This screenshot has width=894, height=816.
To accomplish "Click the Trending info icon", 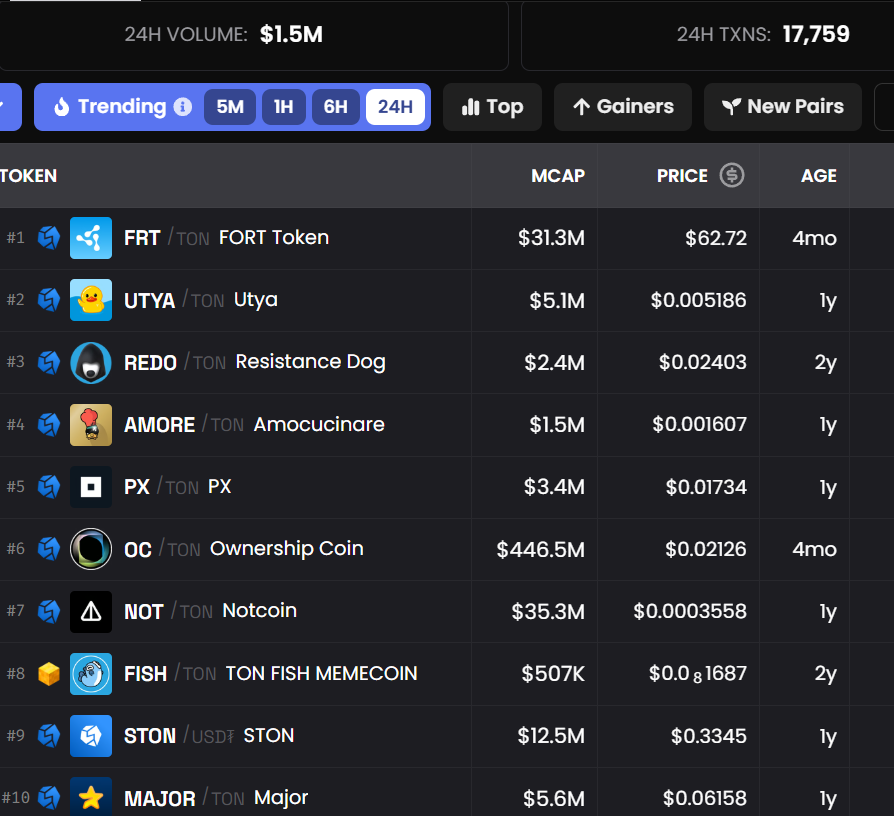I will [182, 107].
